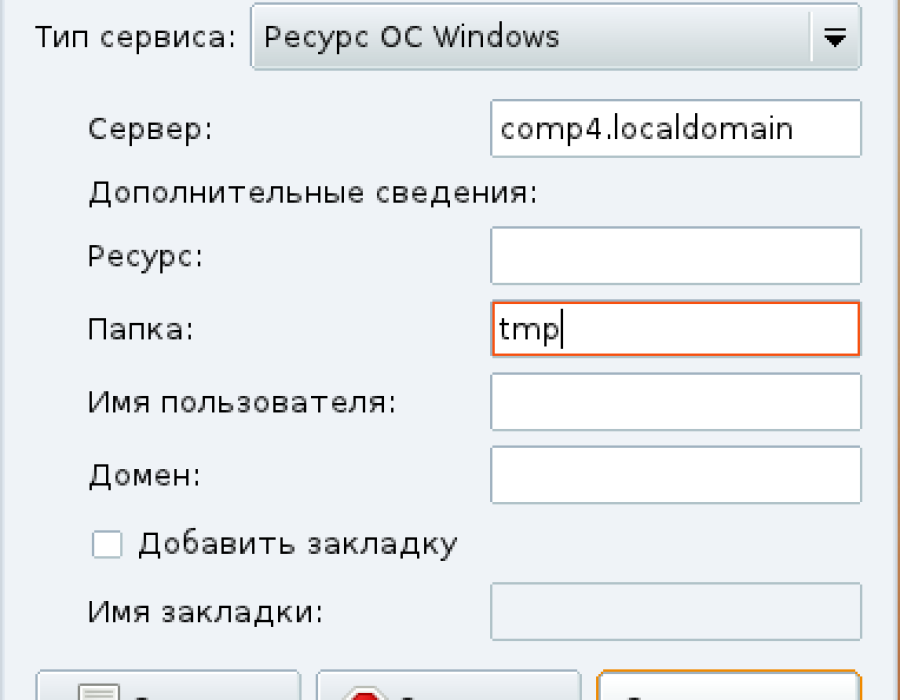Click the Имя пользователя label
This screenshot has height=700, width=900.
pyautogui.click(x=242, y=402)
